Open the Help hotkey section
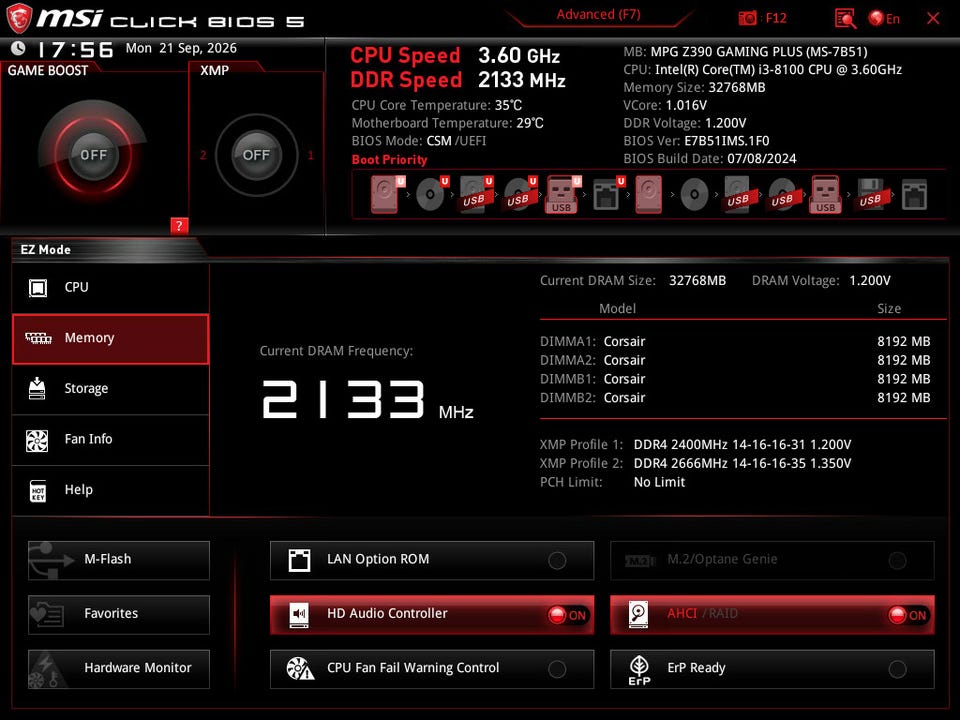 110,490
